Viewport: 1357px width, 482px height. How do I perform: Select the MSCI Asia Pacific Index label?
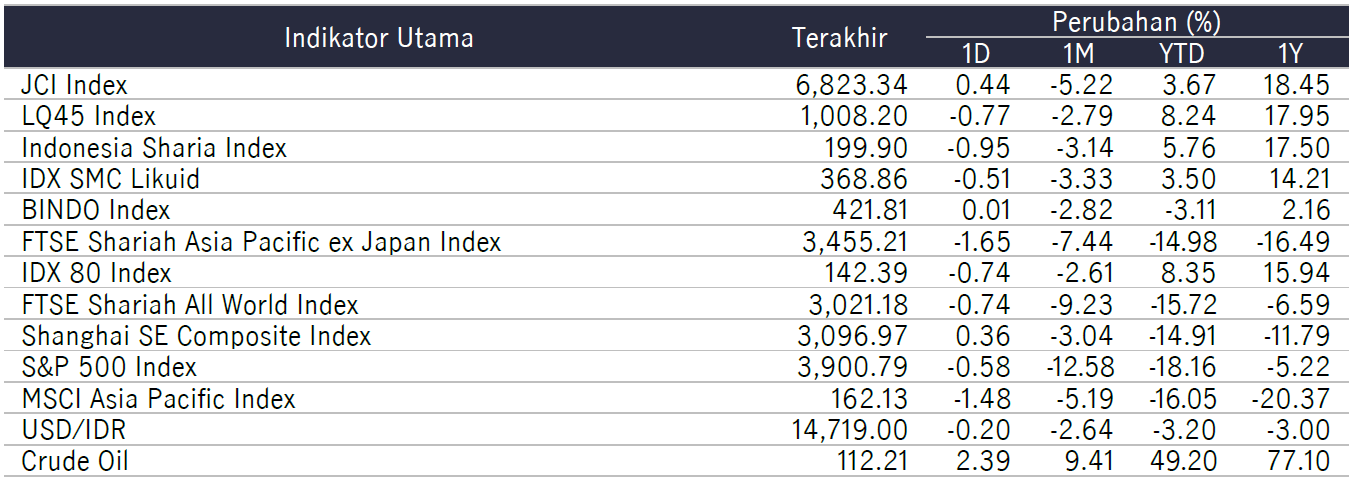[x=159, y=399]
